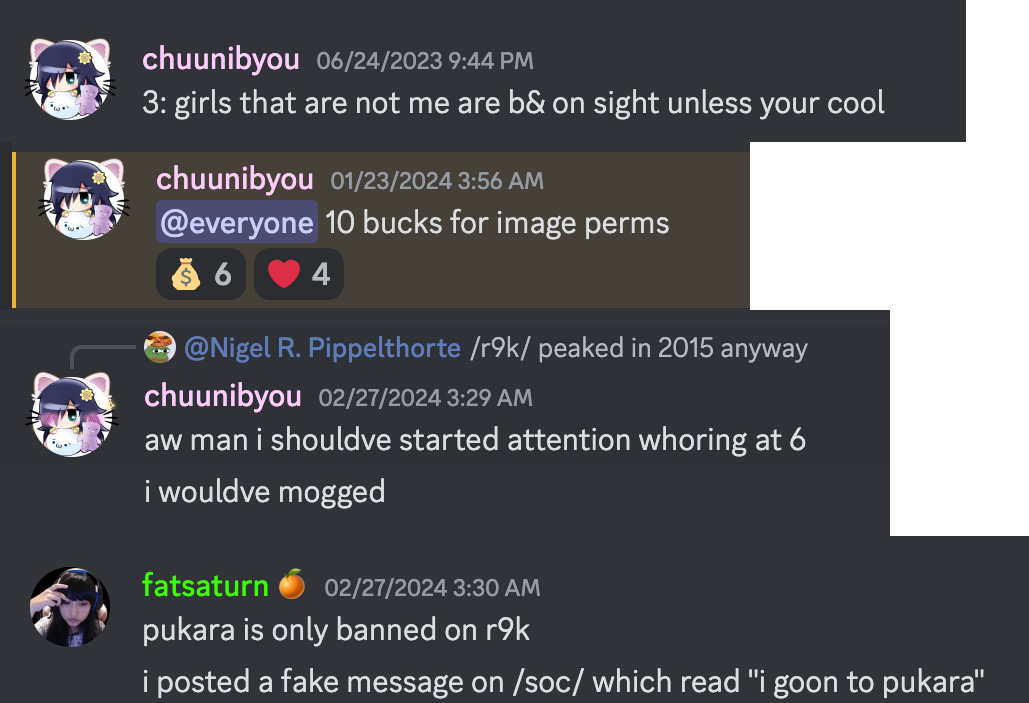Click the small Pepe avatar in the reply preview
The image size is (1029, 703).
point(160,347)
